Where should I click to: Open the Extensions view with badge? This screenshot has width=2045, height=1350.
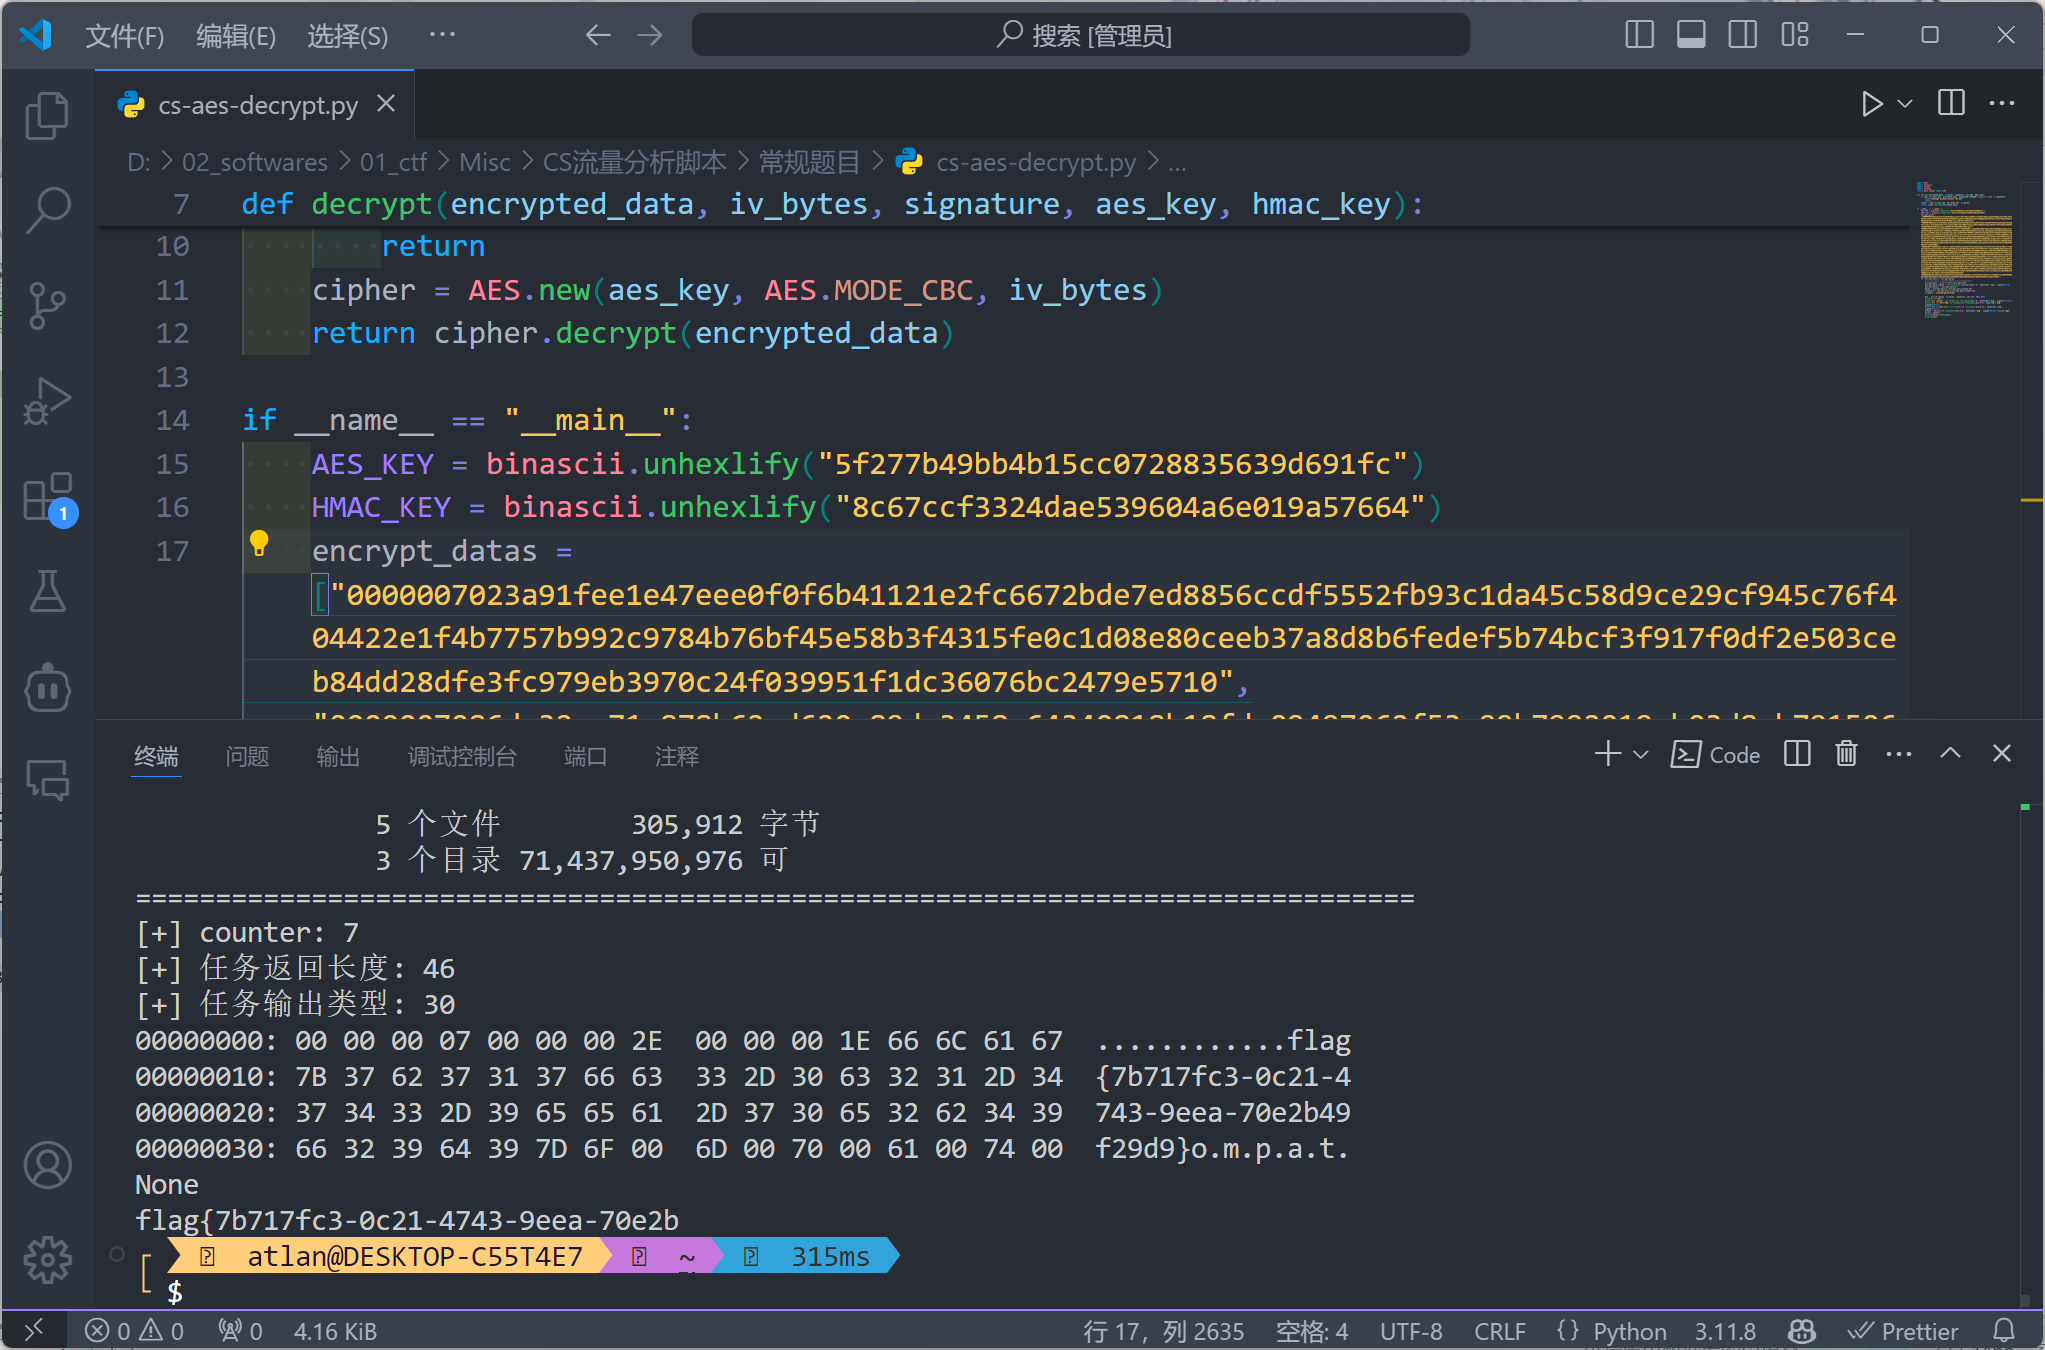[x=47, y=497]
